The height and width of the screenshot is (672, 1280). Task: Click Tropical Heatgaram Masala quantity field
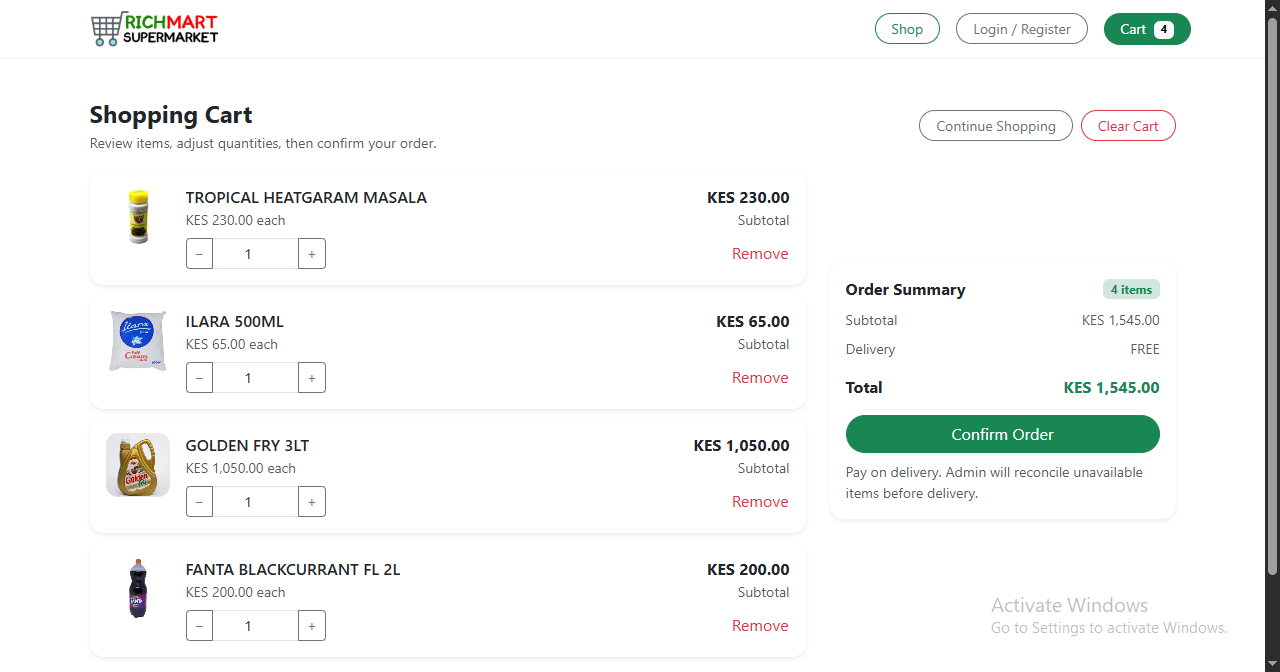click(255, 254)
